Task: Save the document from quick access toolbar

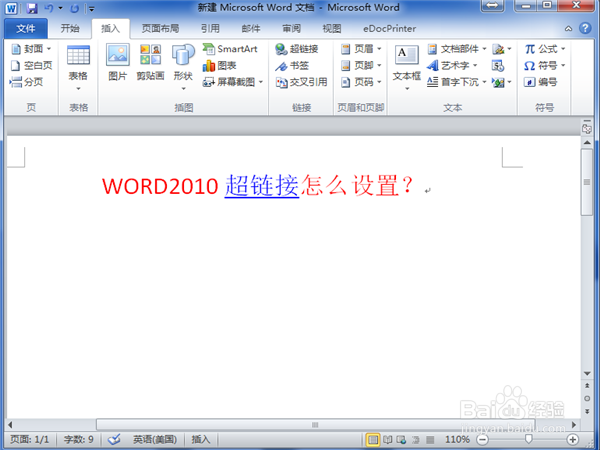Action: [32, 8]
